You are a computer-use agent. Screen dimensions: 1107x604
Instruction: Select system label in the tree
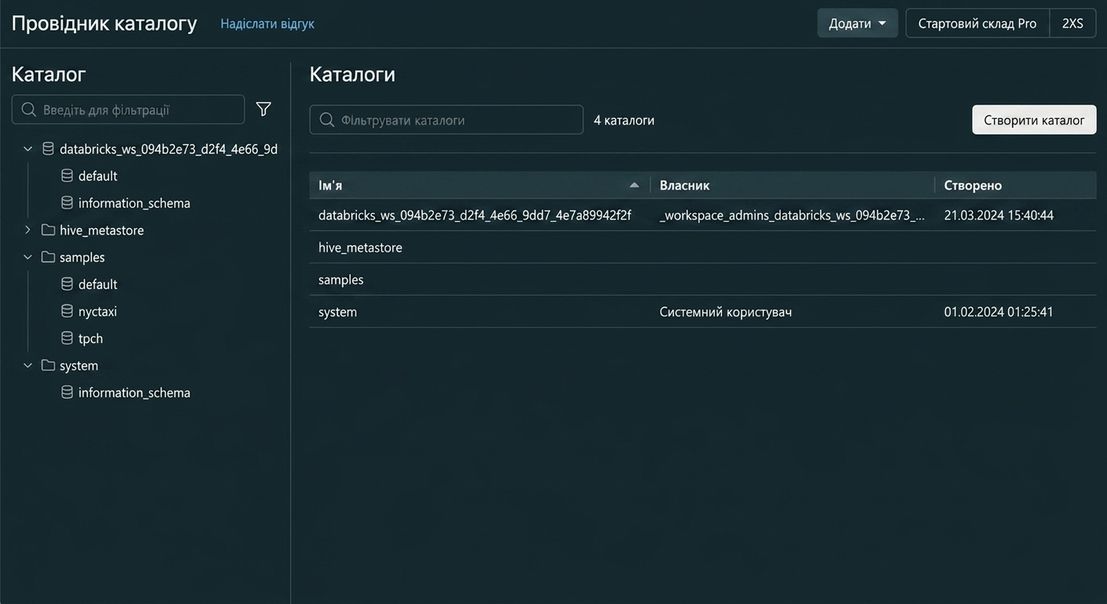[78, 366]
